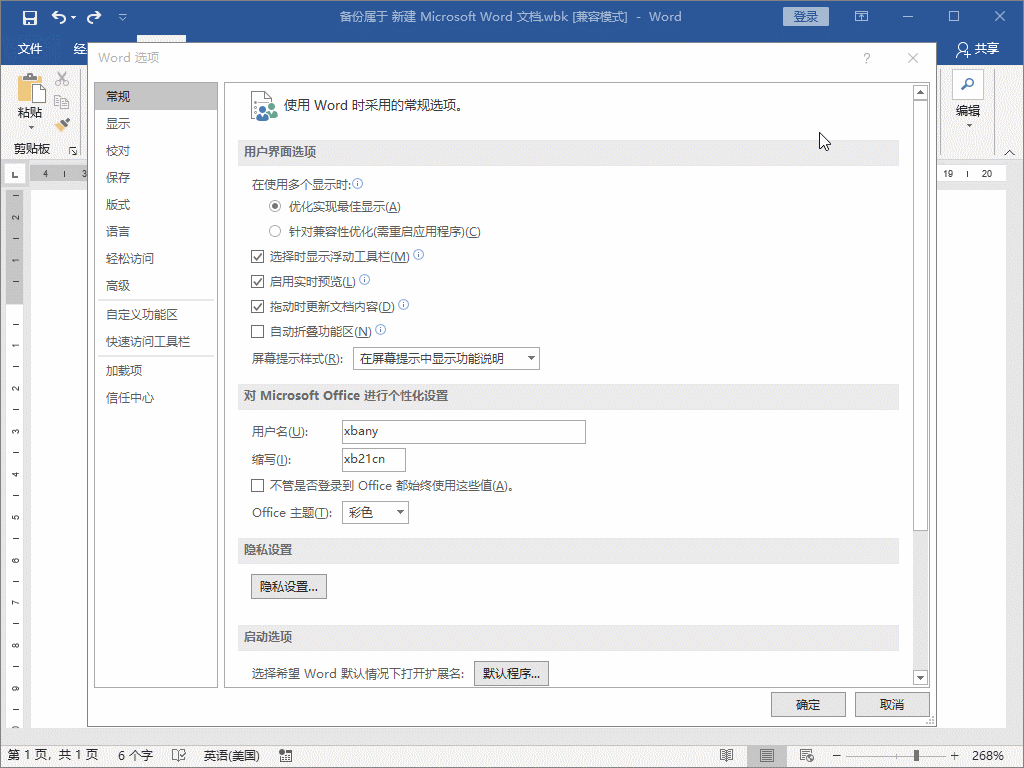Select 版式 category
The image size is (1024, 768).
[x=156, y=204]
